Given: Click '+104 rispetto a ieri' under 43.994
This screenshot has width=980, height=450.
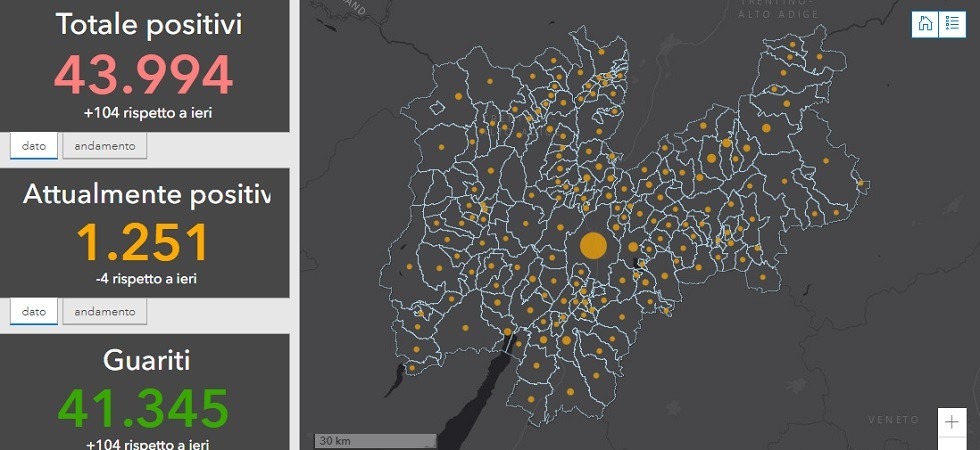Looking at the screenshot, I should [x=148, y=113].
